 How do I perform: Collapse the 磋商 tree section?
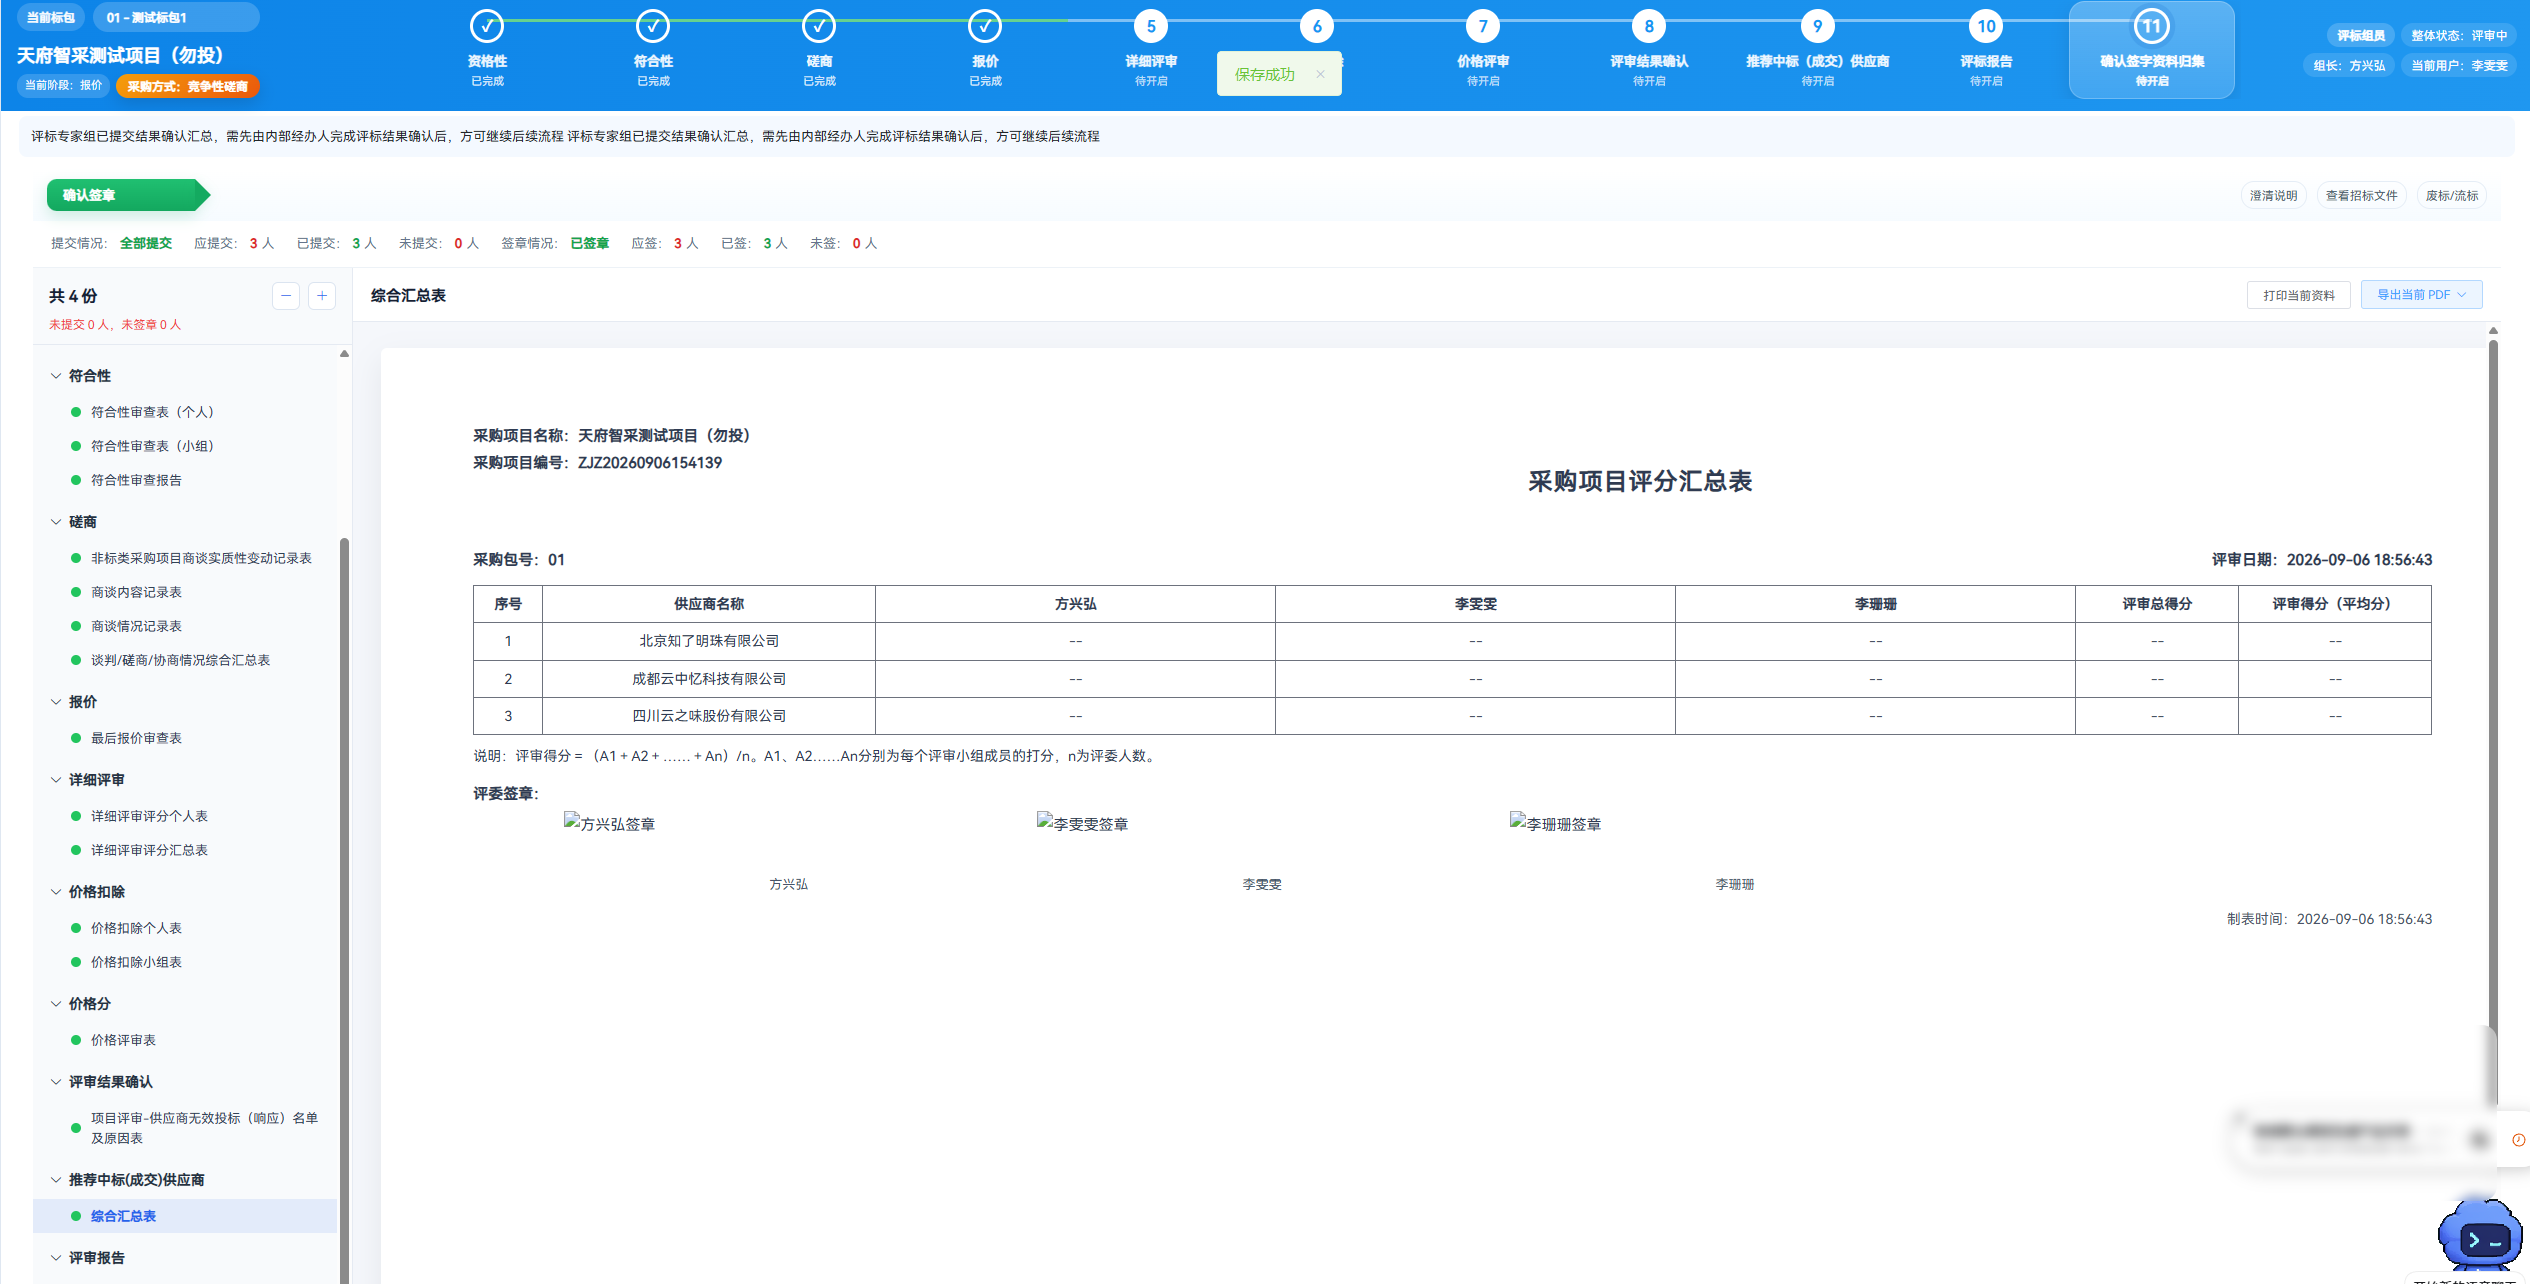[56, 522]
